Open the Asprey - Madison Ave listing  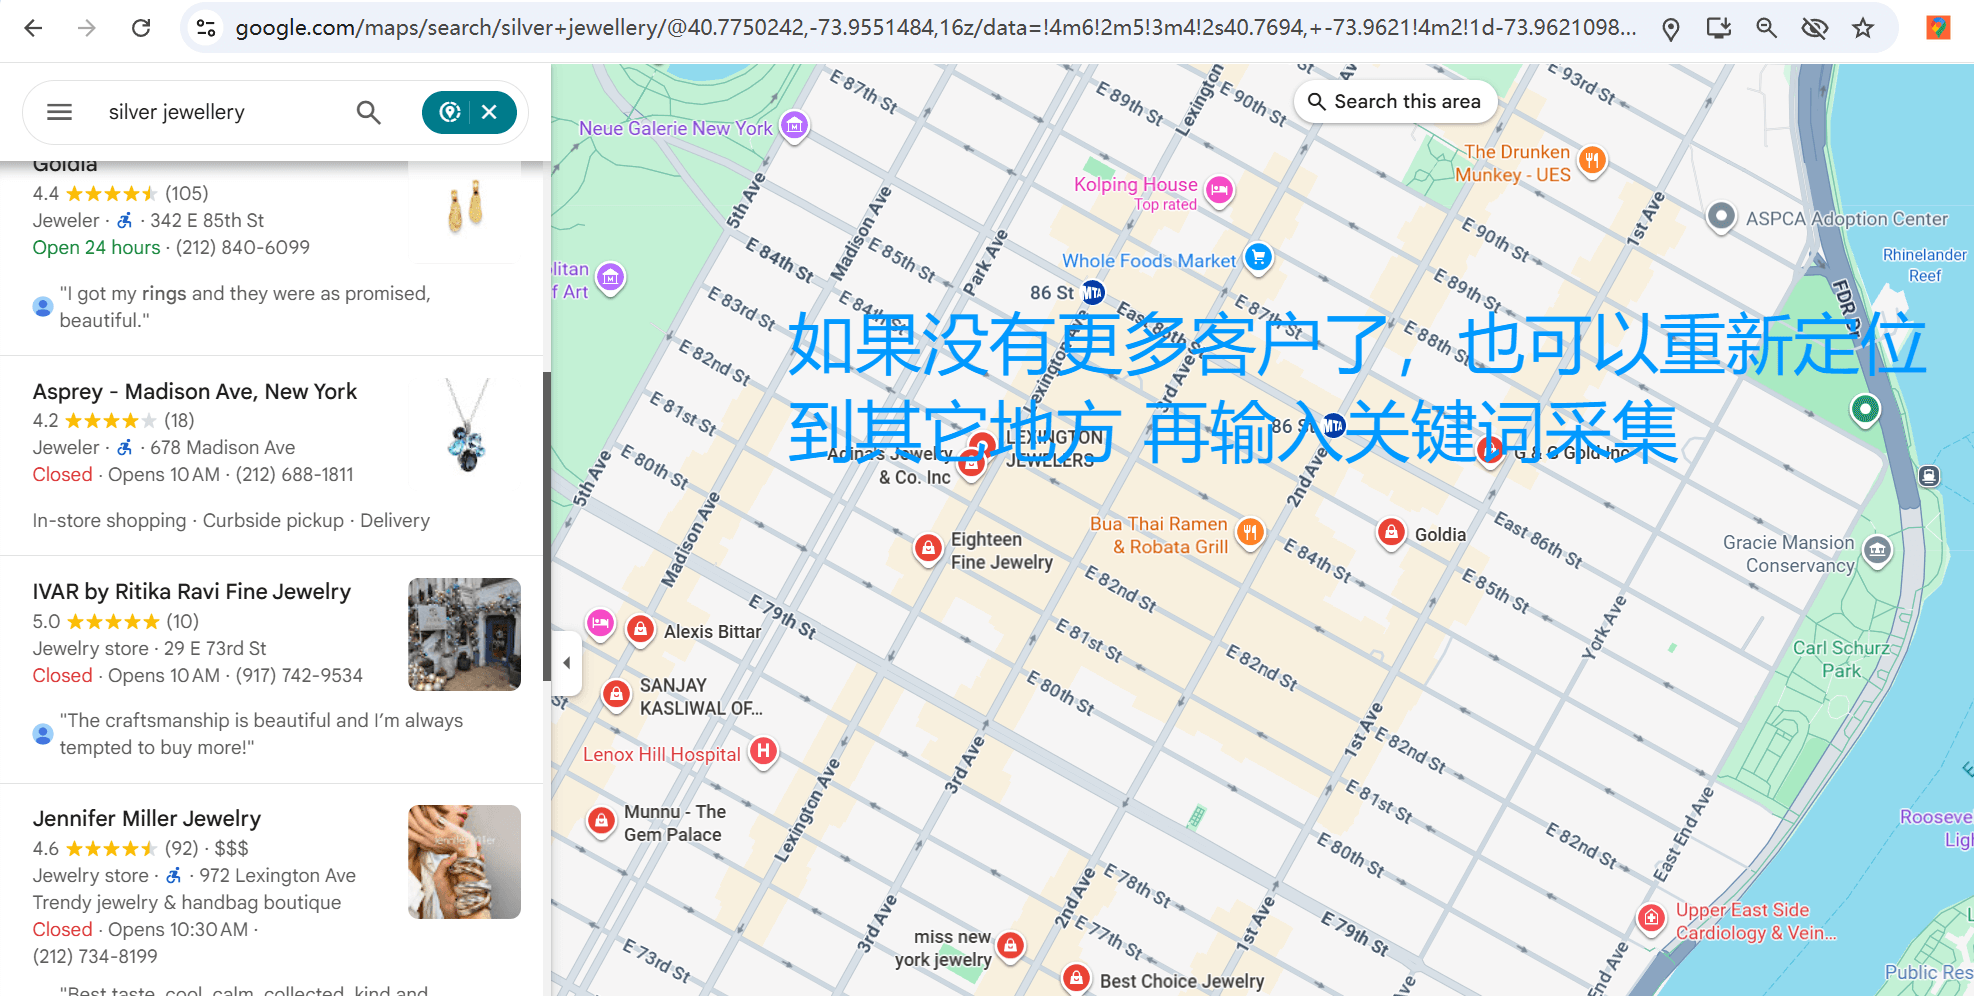coord(195,391)
